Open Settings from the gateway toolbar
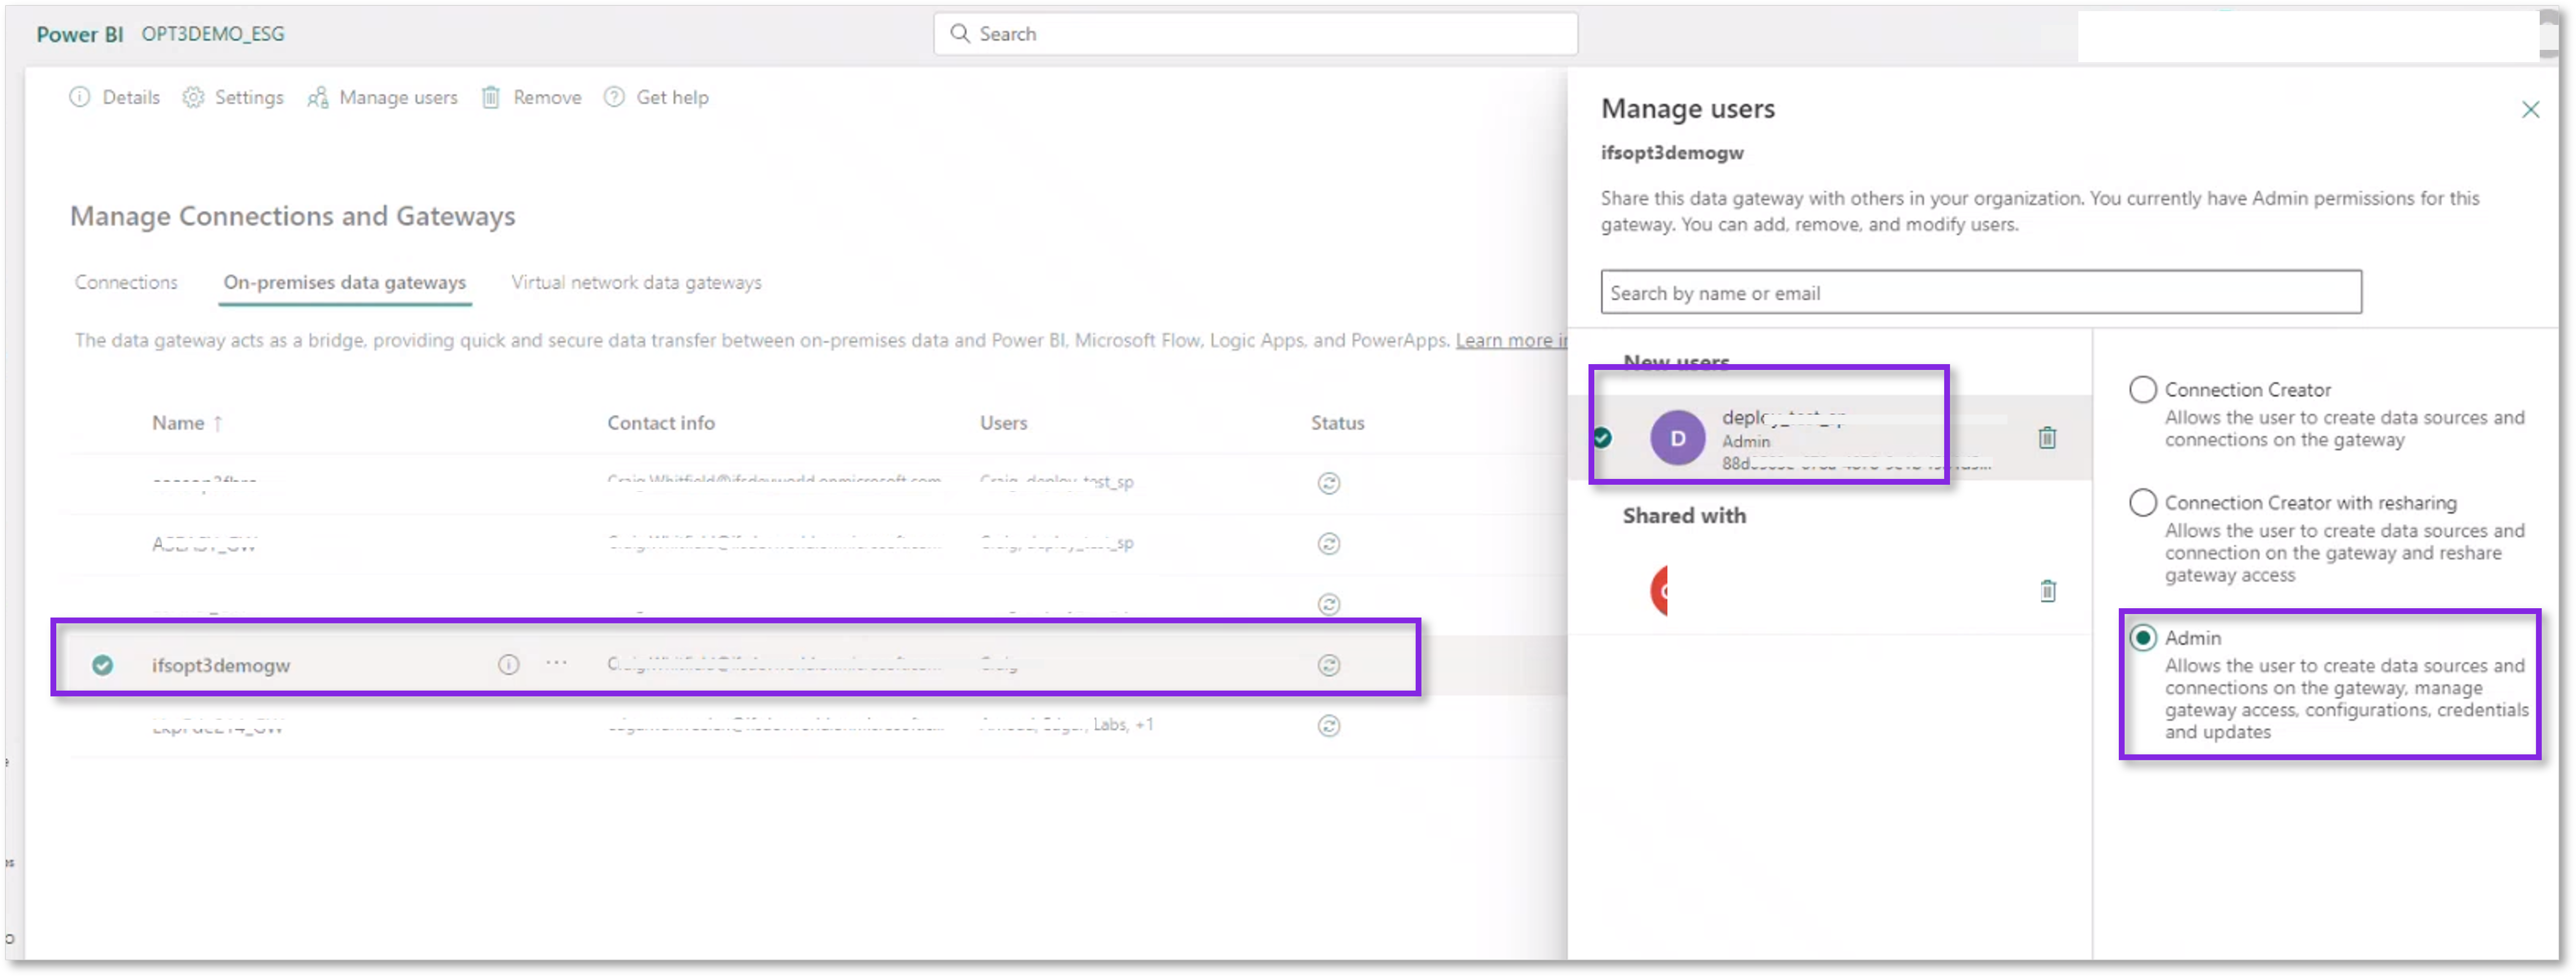The width and height of the screenshot is (2576, 977). coord(232,97)
